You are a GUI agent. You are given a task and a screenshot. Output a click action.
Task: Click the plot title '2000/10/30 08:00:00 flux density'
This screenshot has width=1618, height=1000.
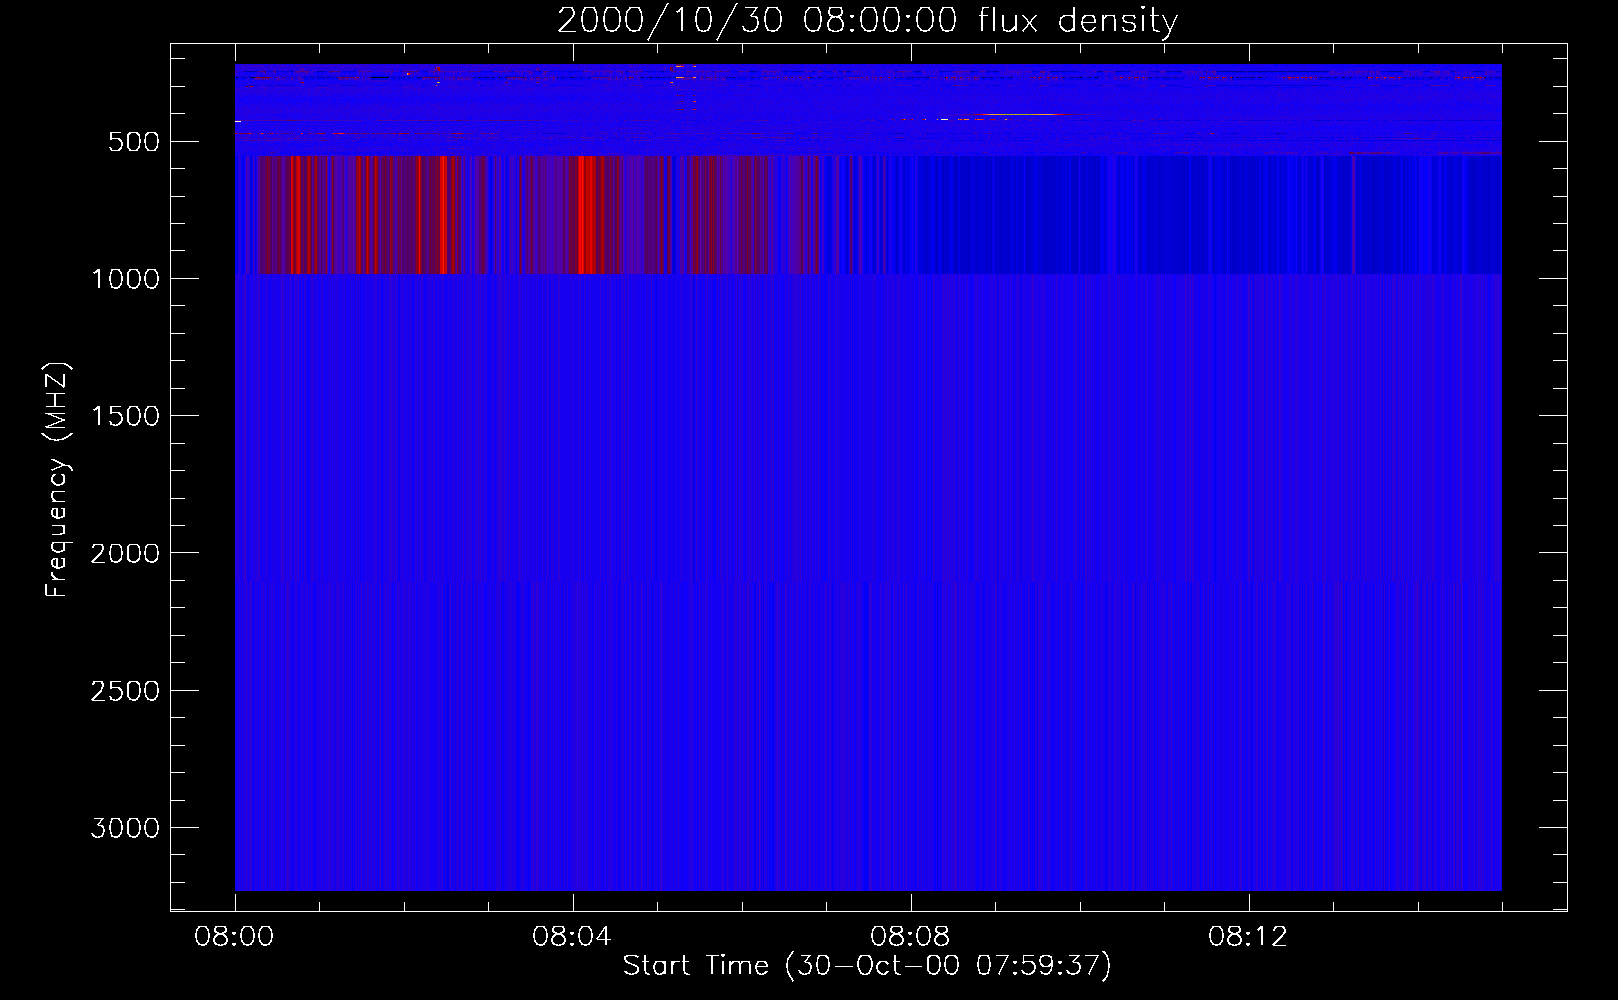tap(867, 21)
